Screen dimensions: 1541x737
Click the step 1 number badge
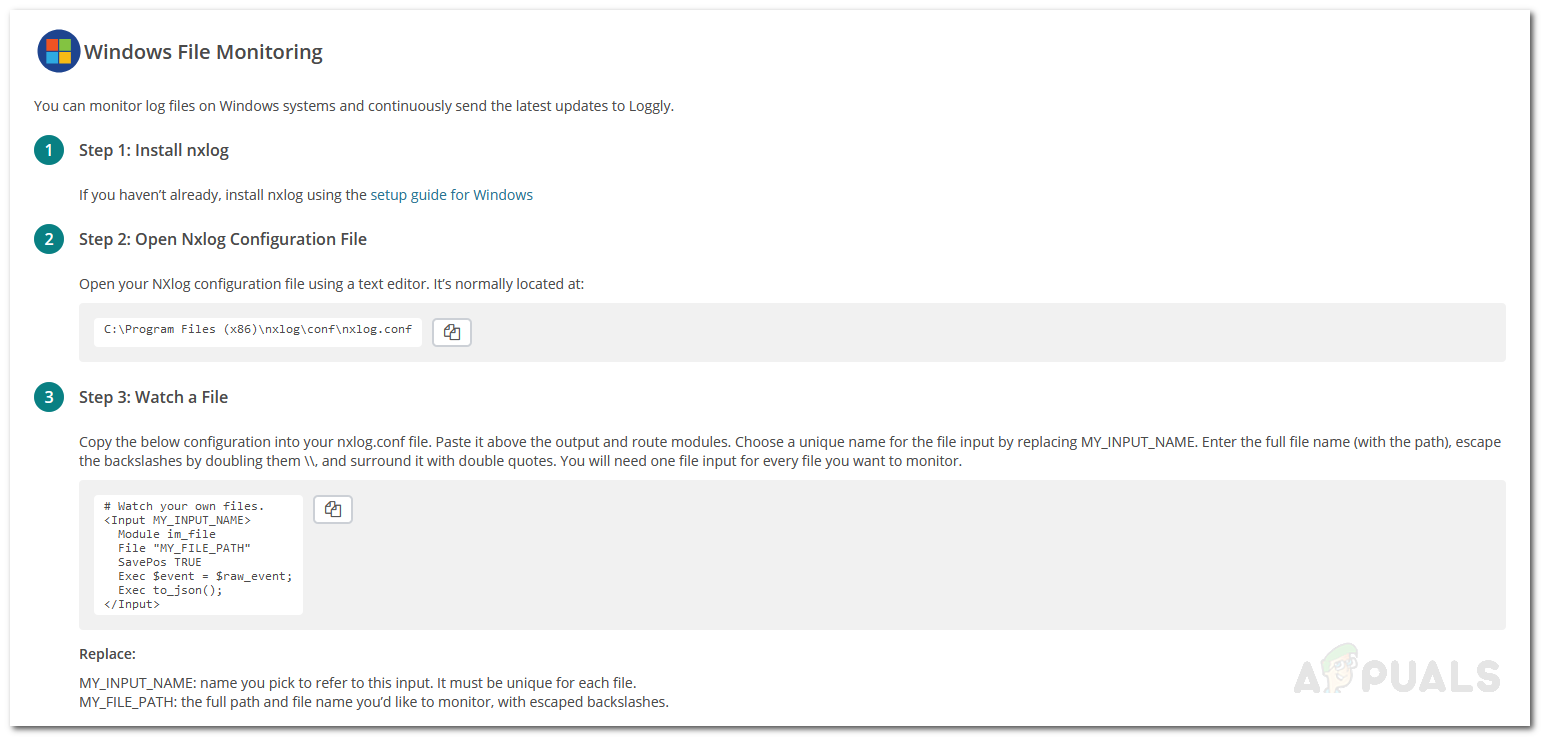click(49, 151)
